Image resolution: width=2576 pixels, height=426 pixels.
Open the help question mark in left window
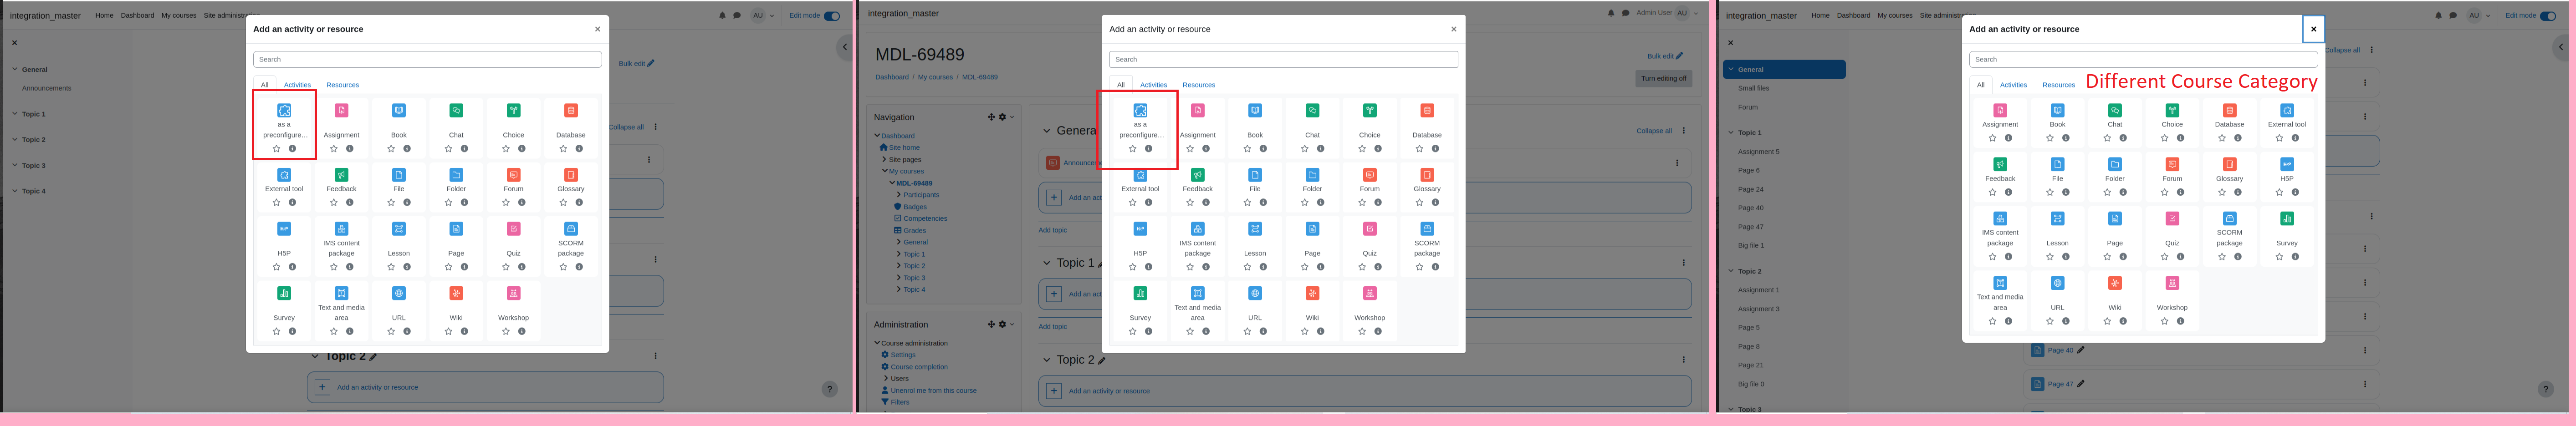(x=830, y=389)
